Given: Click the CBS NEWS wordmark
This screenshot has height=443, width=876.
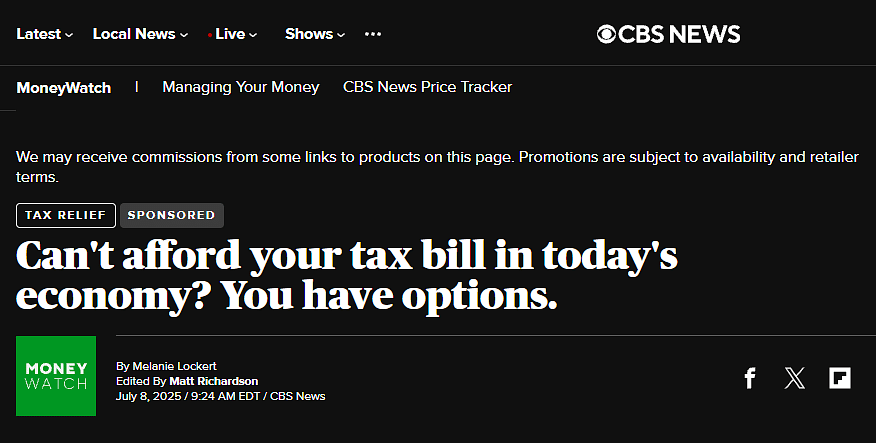Looking at the screenshot, I should [679, 35].
